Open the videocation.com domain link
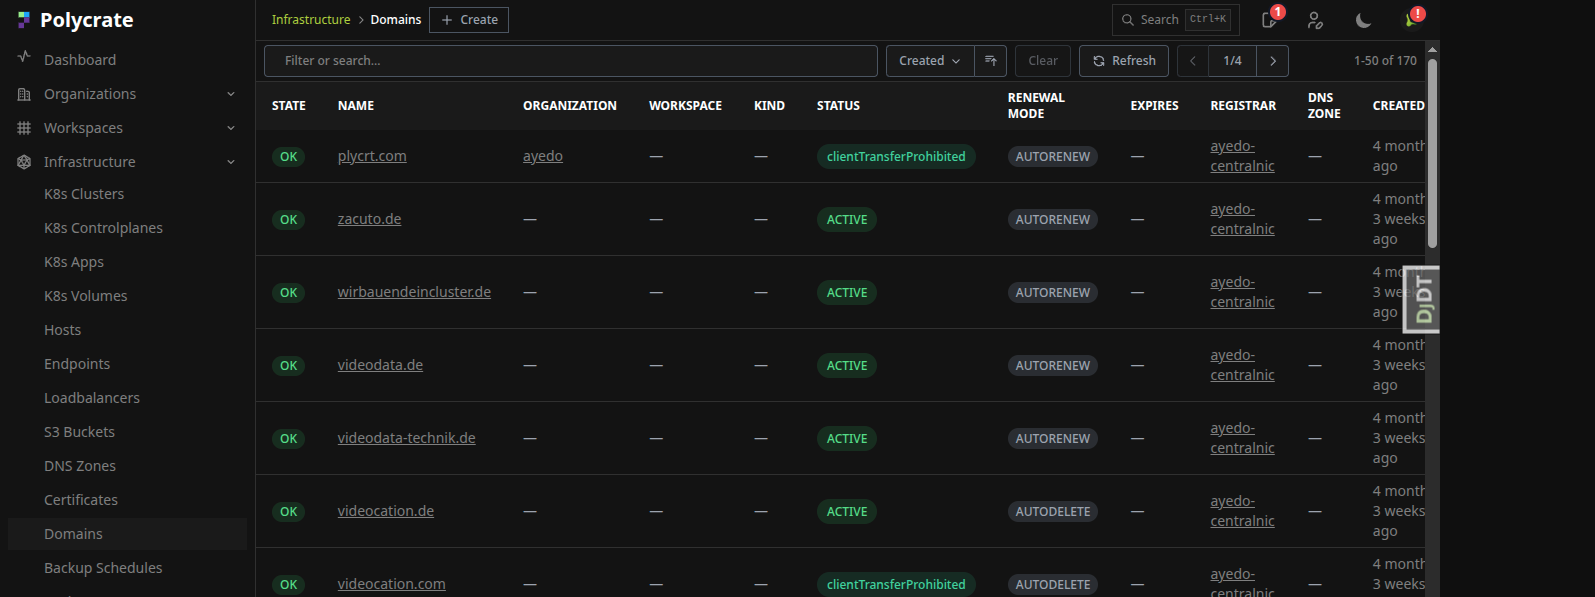Image resolution: width=1595 pixels, height=597 pixels. coord(392,584)
